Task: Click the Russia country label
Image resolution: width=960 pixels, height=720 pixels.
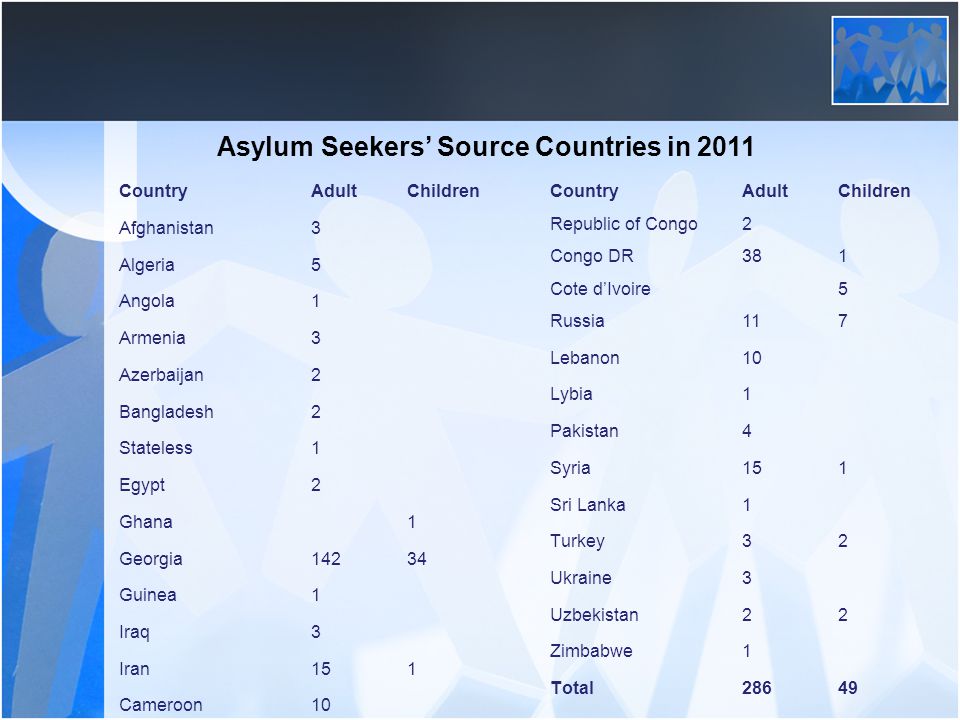Action: coord(577,321)
